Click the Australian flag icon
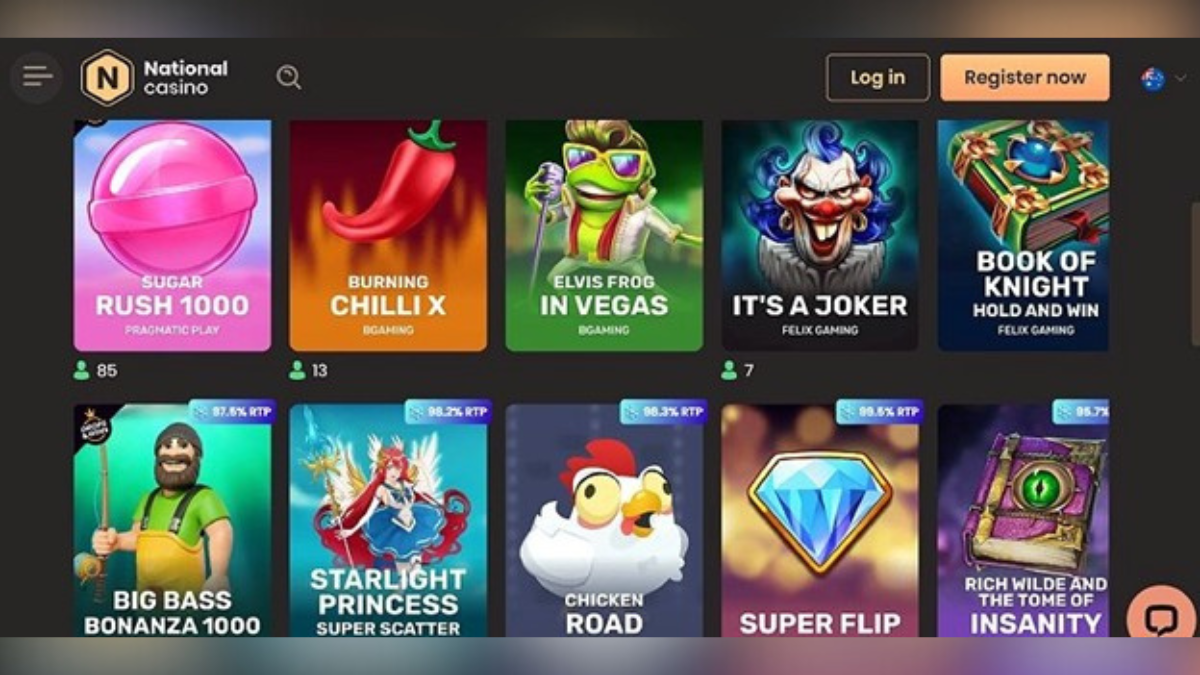 (x=1153, y=79)
